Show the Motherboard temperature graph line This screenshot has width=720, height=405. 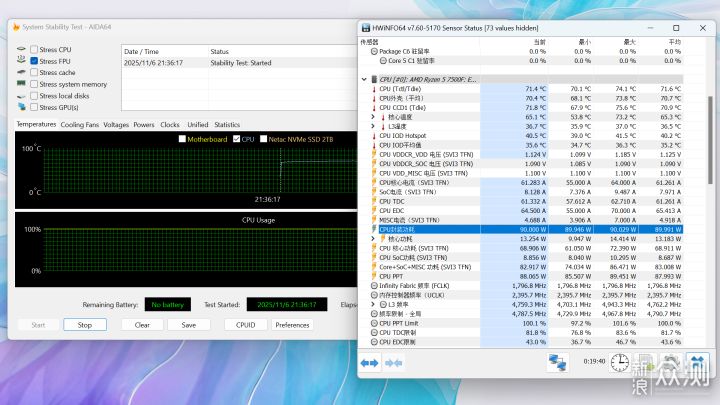[182, 139]
